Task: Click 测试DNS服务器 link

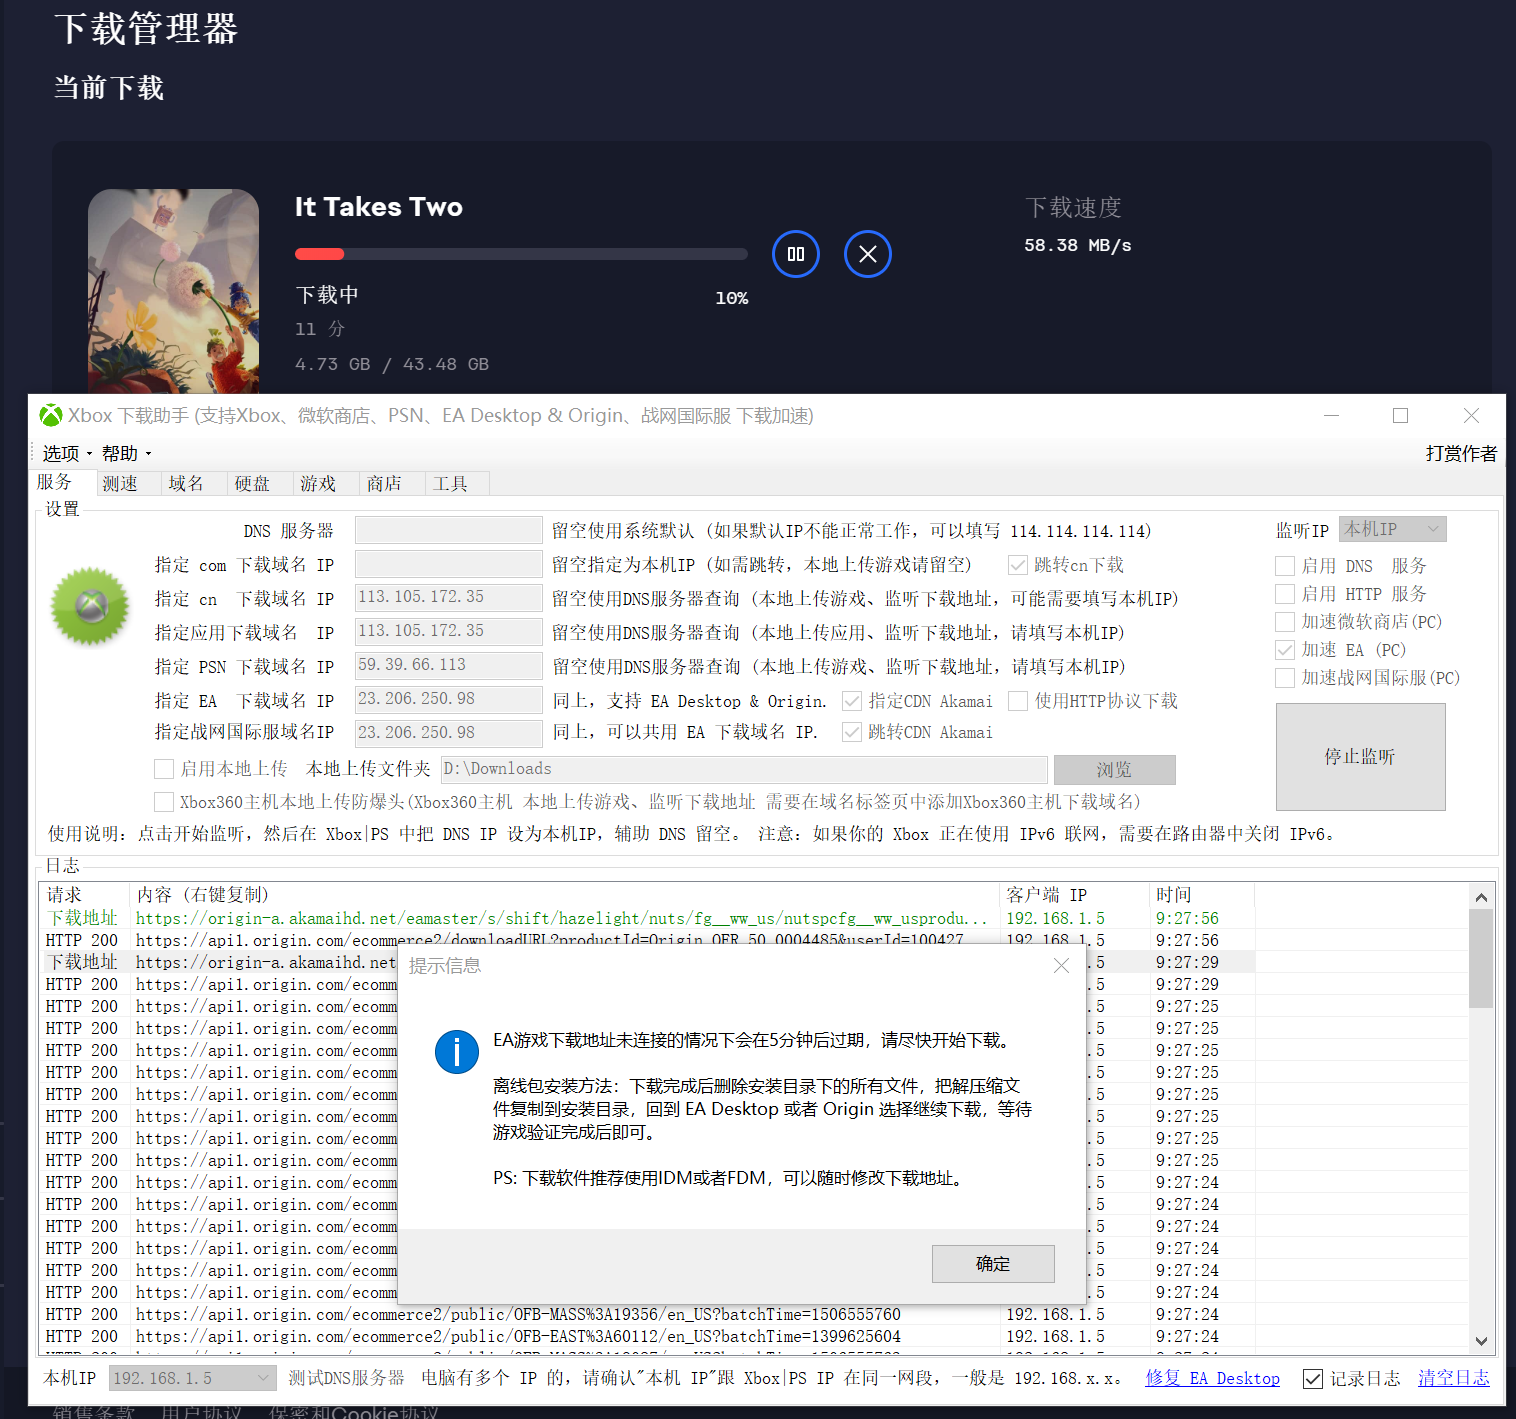Action: [346, 1378]
